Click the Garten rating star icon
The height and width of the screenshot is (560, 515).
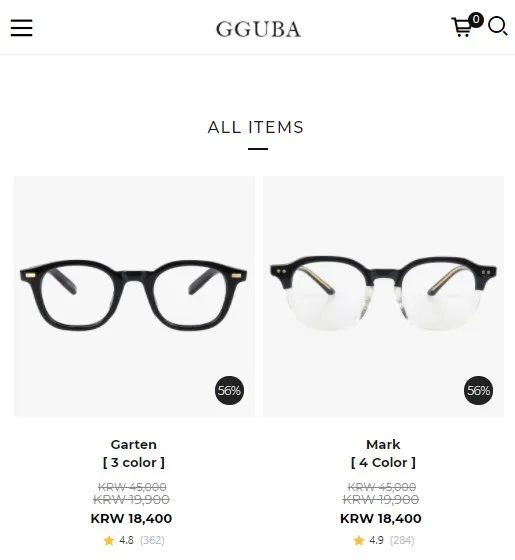[109, 540]
